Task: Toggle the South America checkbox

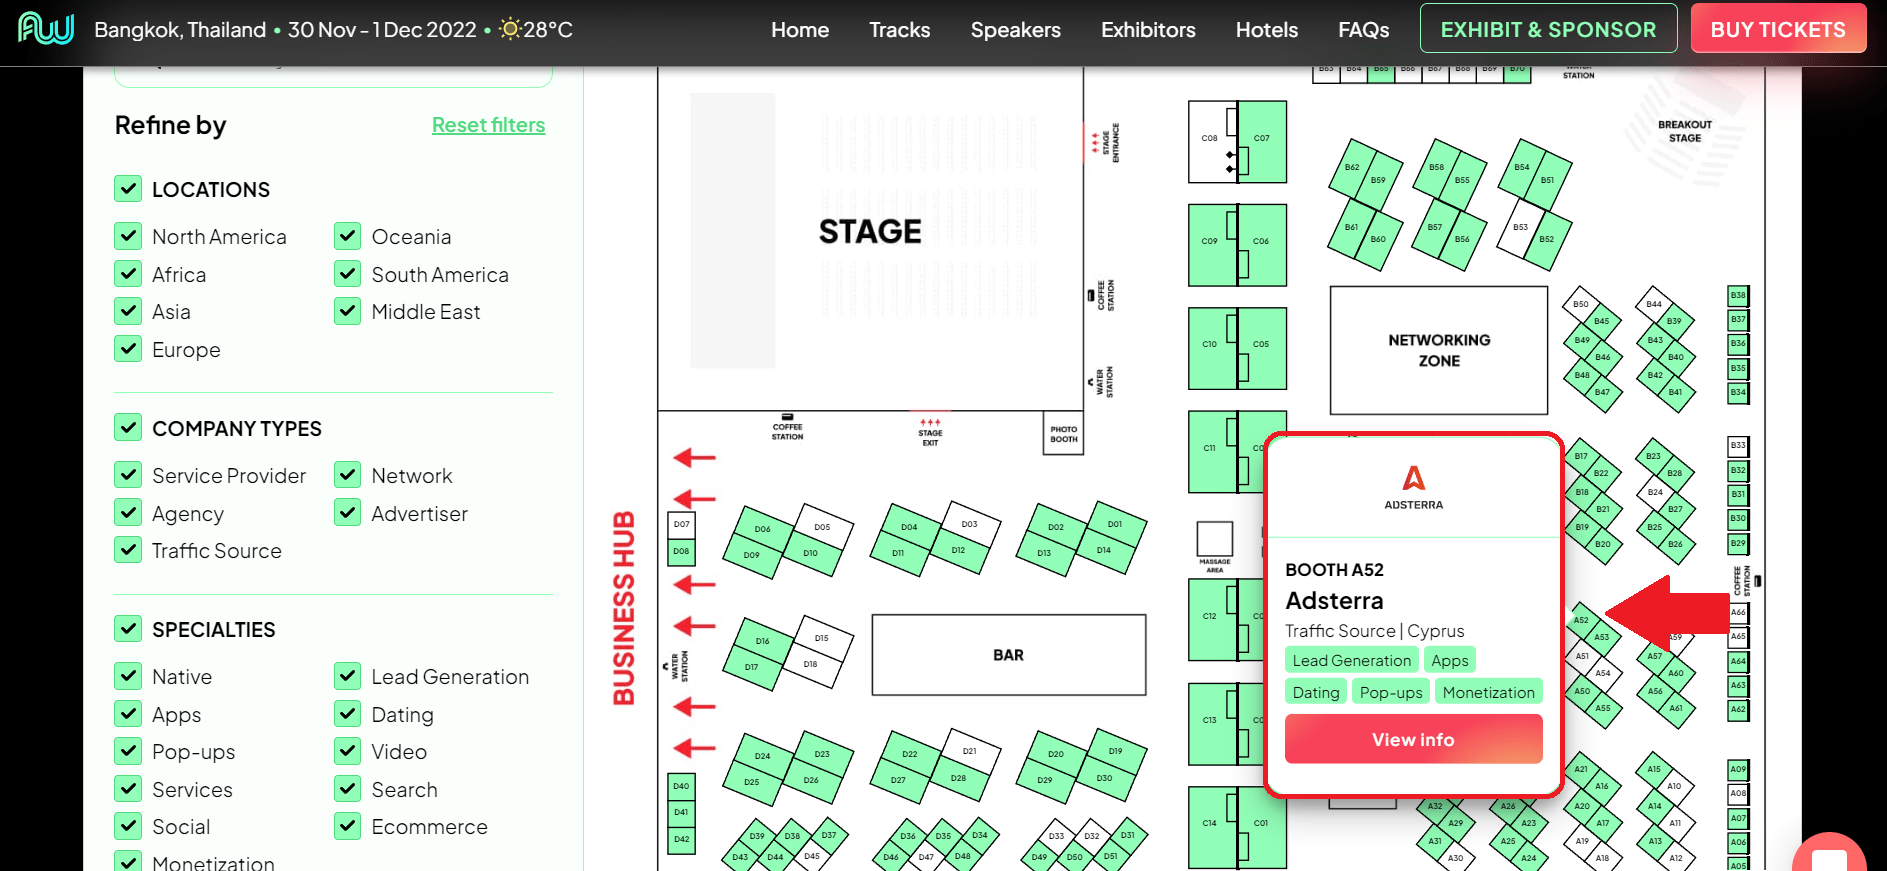Action: click(347, 274)
